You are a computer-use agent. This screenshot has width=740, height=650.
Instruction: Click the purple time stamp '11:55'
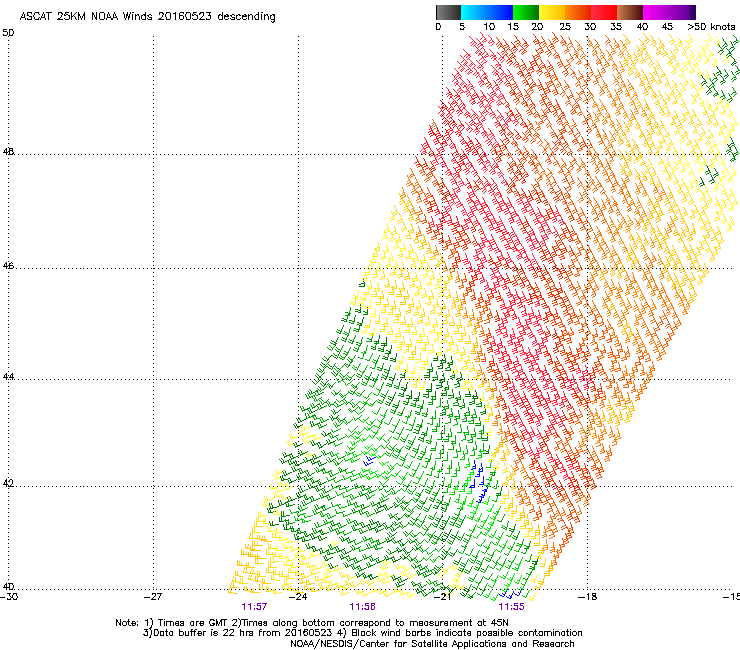coord(512,607)
